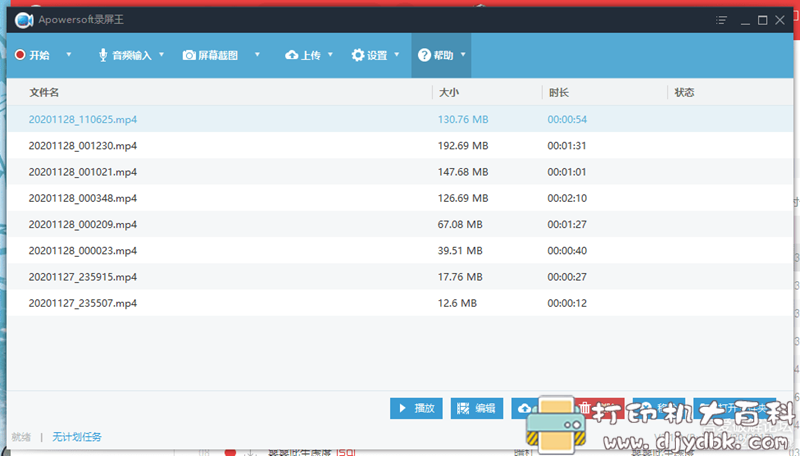The image size is (800, 456).
Task: Click the 192.69 MB size cell
Action: (463, 146)
